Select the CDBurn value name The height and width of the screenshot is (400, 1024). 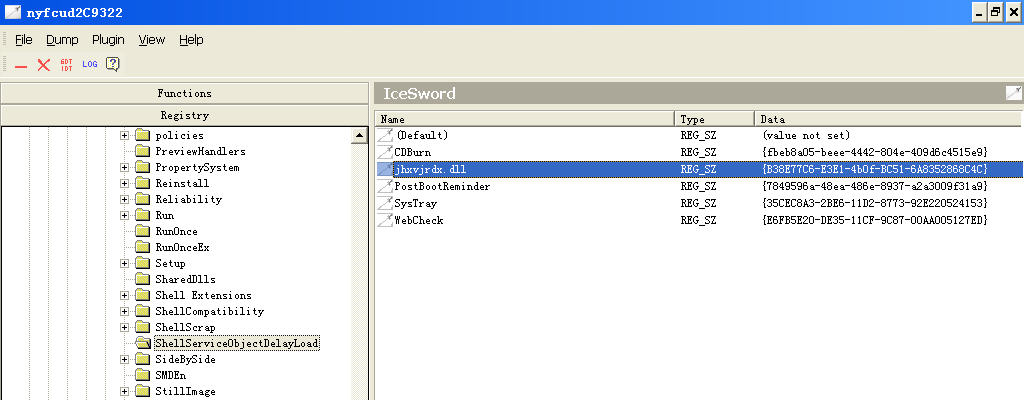click(413, 152)
